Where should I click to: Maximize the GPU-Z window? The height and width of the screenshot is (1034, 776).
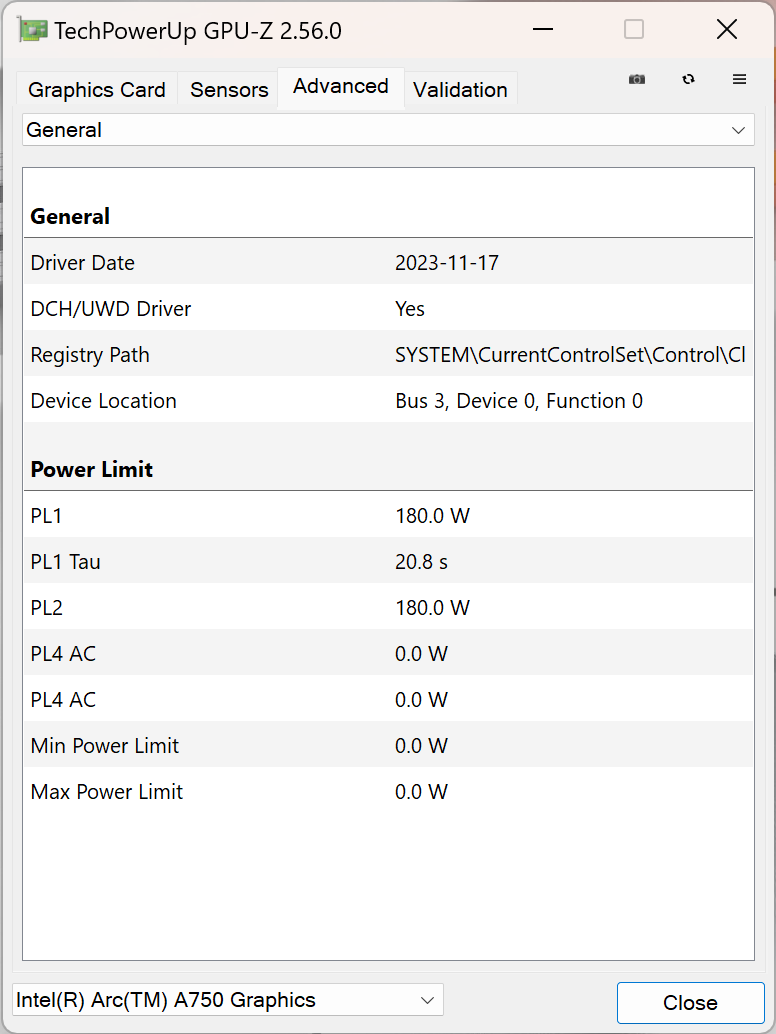coord(634,30)
